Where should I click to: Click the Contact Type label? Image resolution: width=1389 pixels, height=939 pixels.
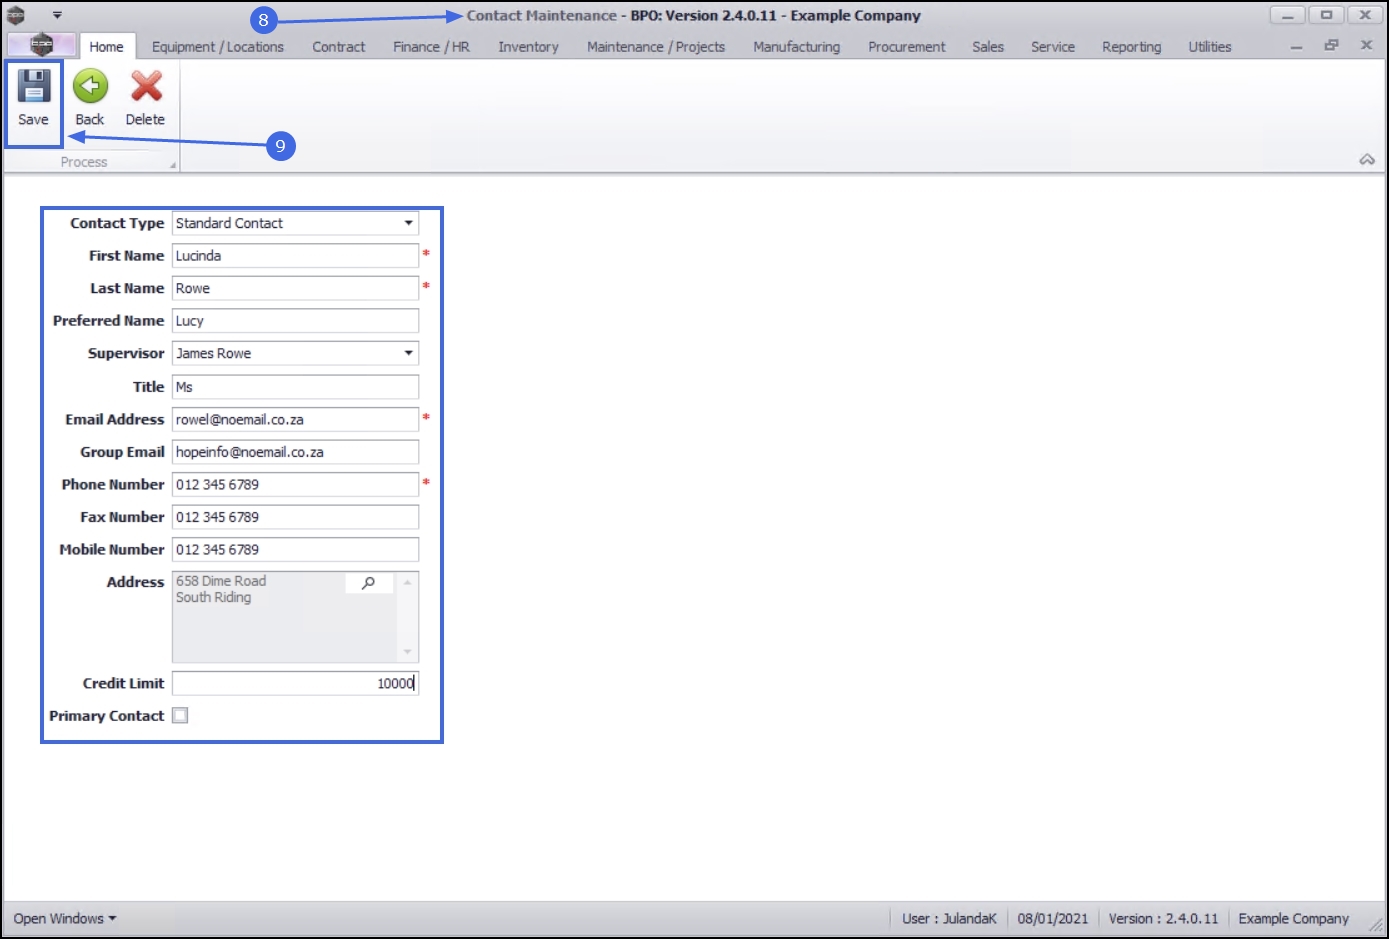pyautogui.click(x=117, y=223)
